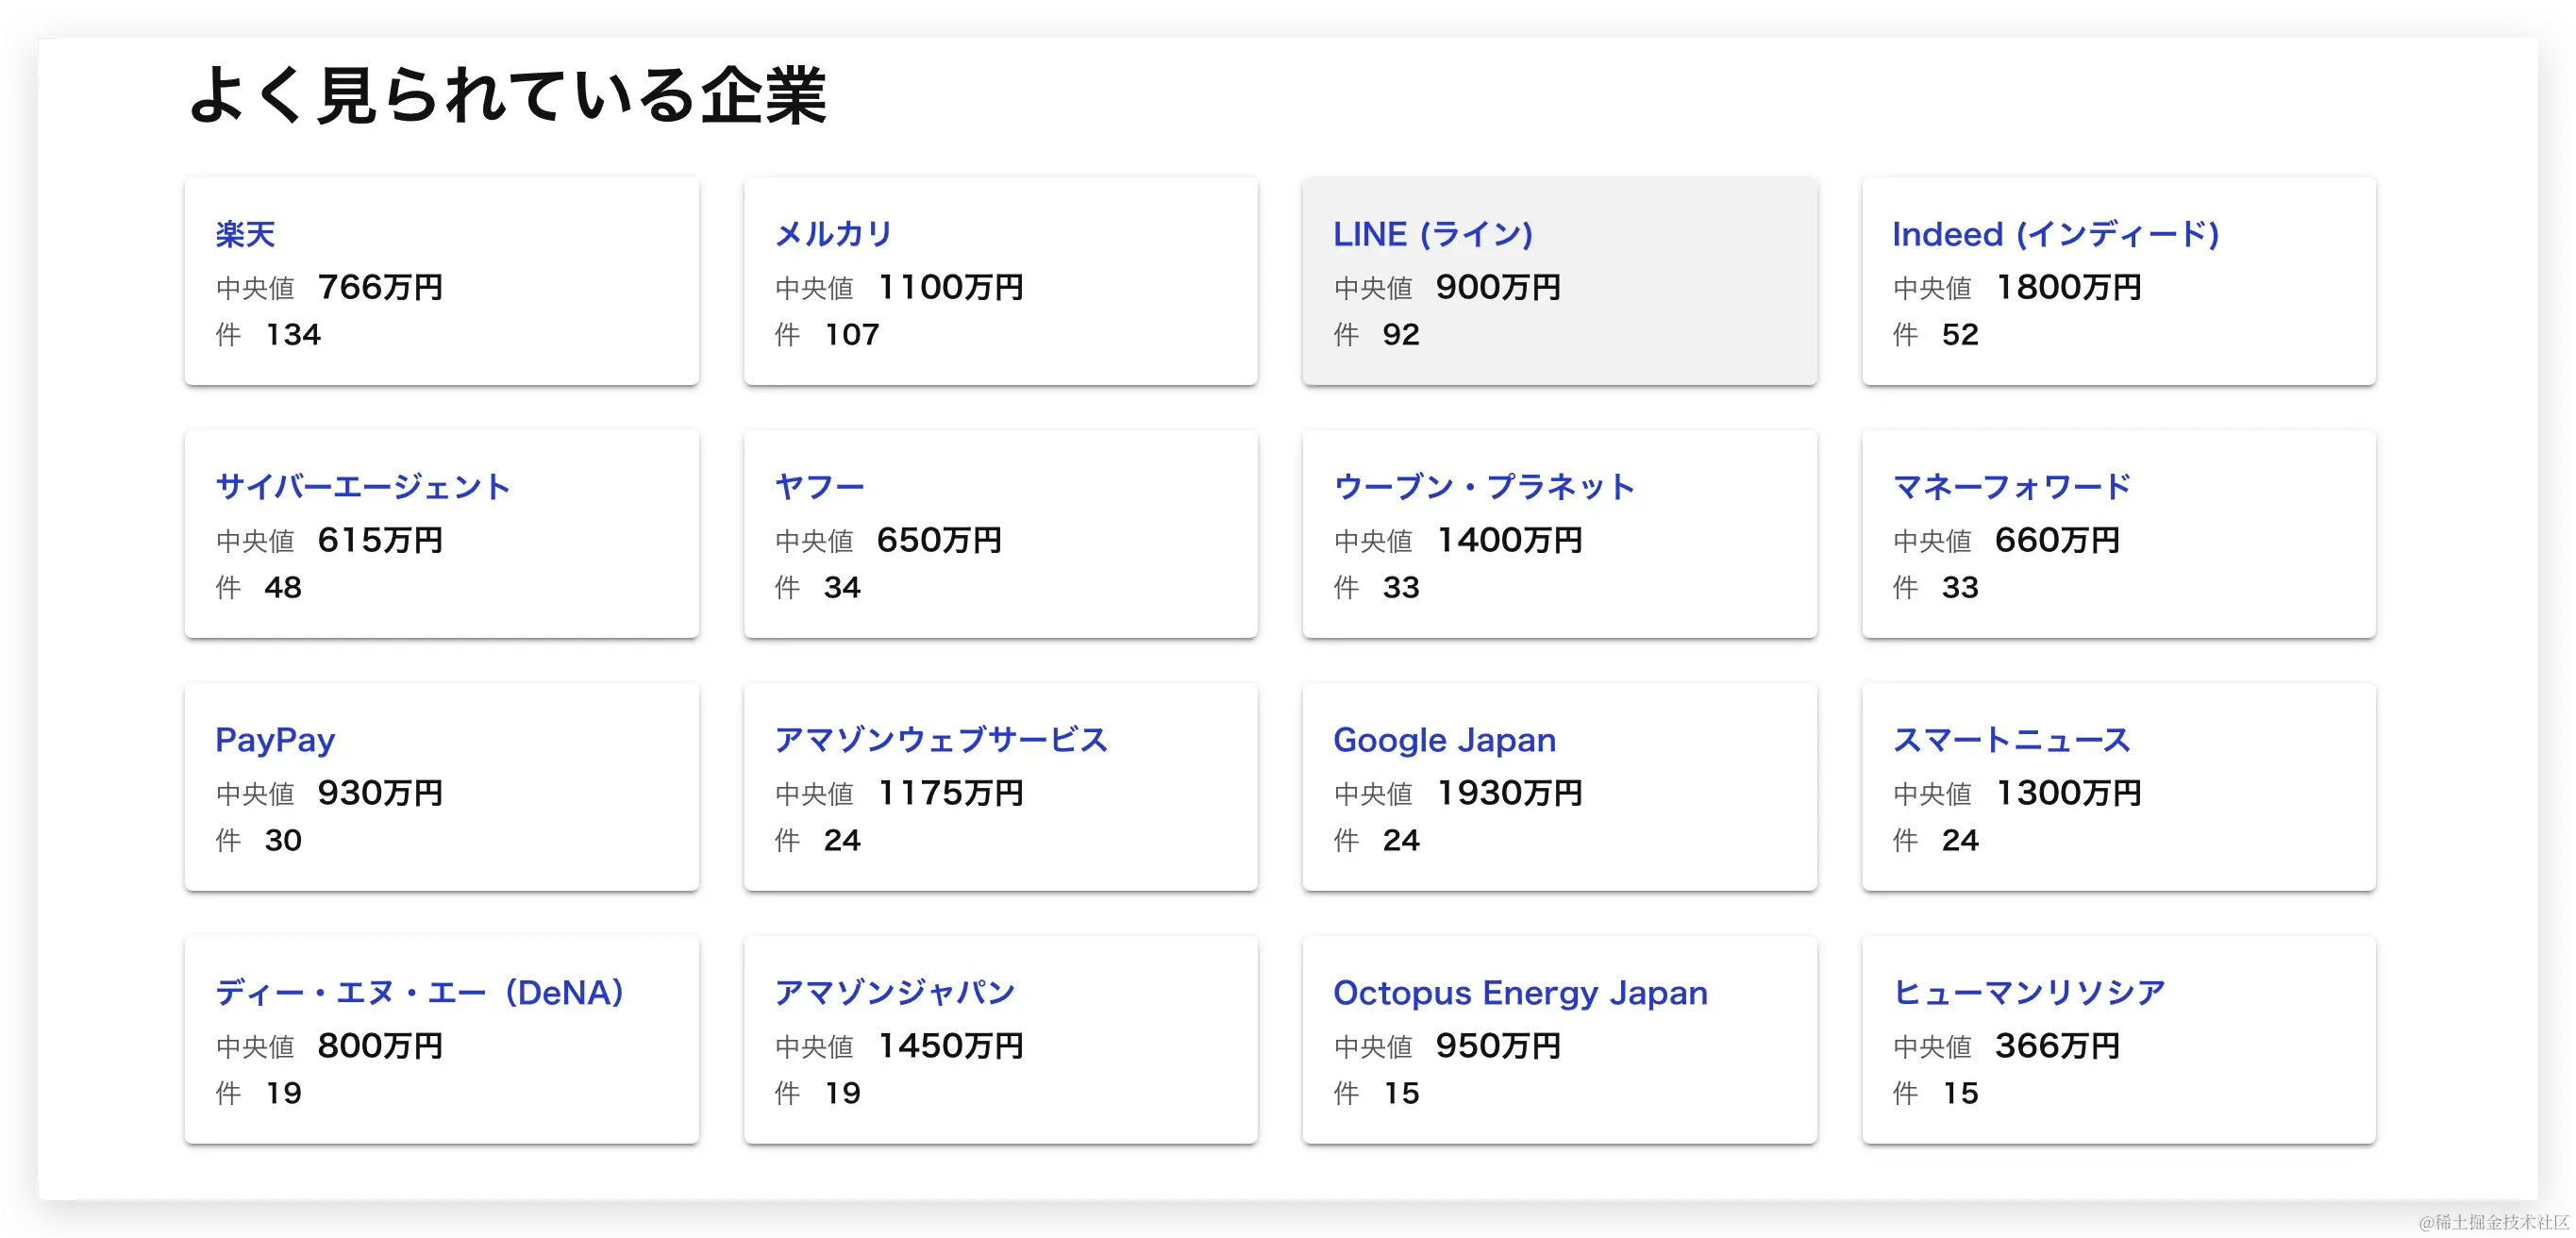This screenshot has width=2576, height=1238.
Task: Open the Octopus Energy Japan link
Action: click(1520, 993)
